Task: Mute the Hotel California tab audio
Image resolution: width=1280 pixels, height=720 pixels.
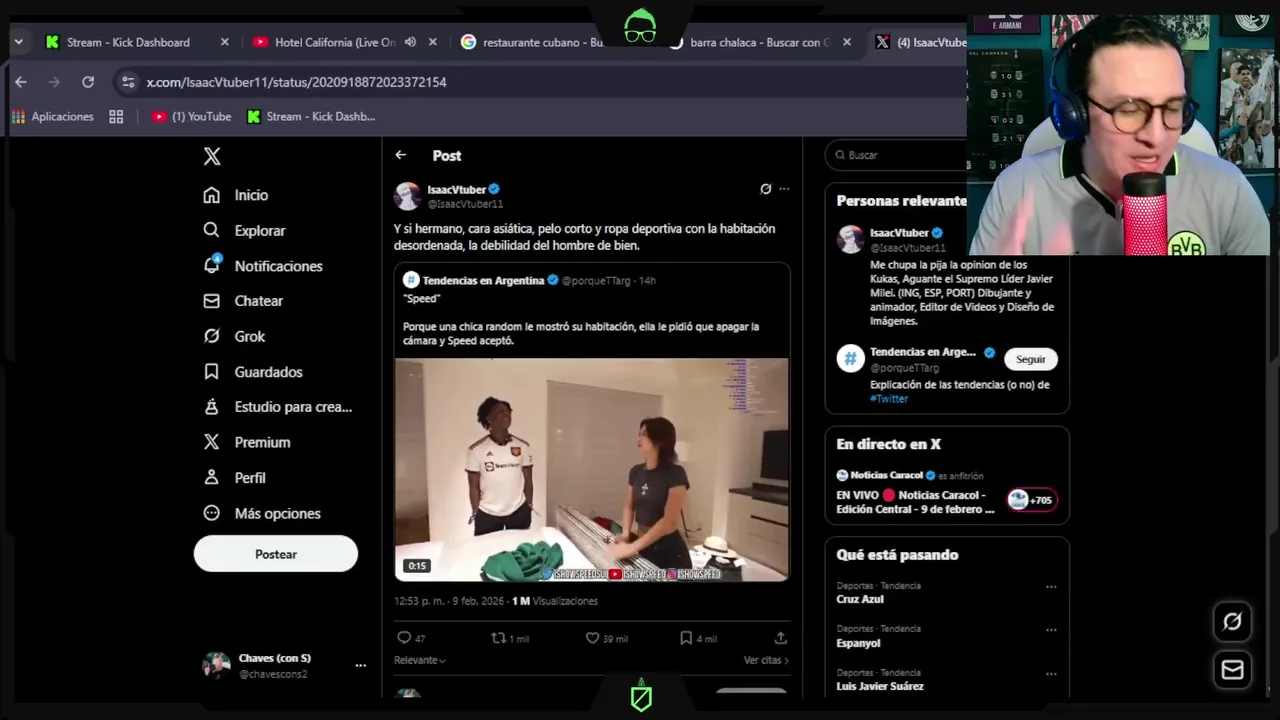Action: 410,42
